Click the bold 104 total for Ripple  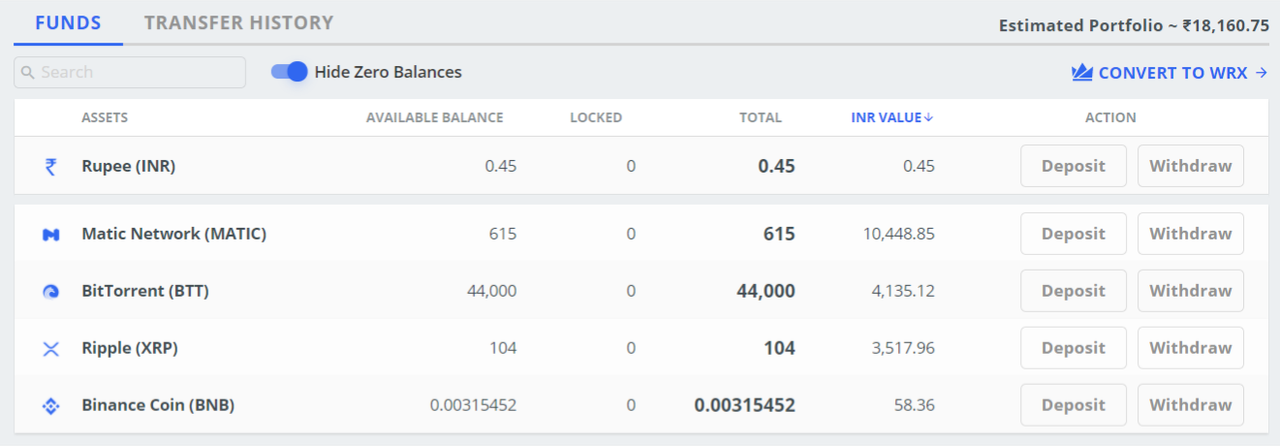pyautogui.click(x=780, y=348)
